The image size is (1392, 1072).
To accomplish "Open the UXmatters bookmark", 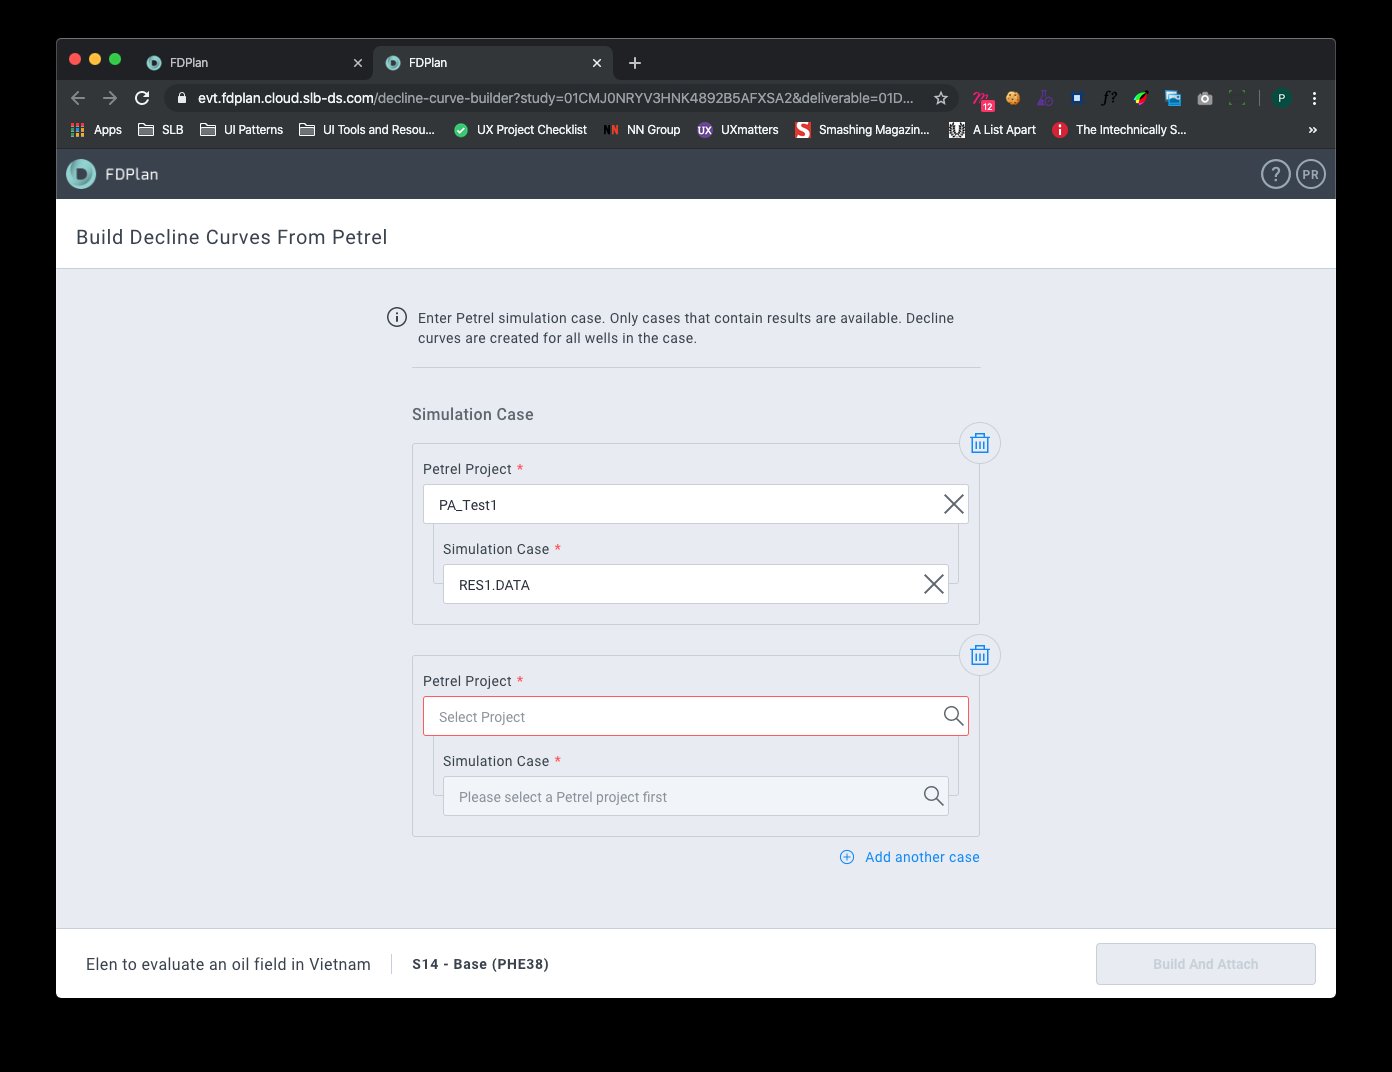I will click(x=738, y=130).
